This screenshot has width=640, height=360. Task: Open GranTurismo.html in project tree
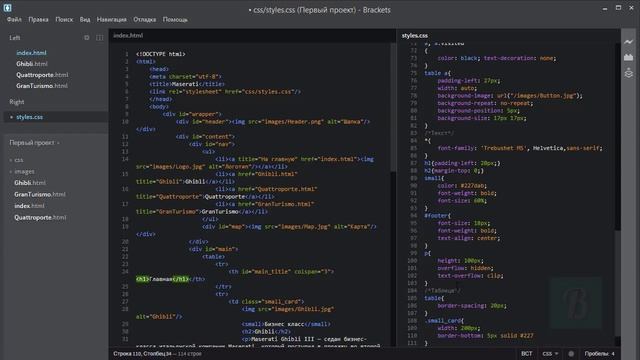coord(40,194)
